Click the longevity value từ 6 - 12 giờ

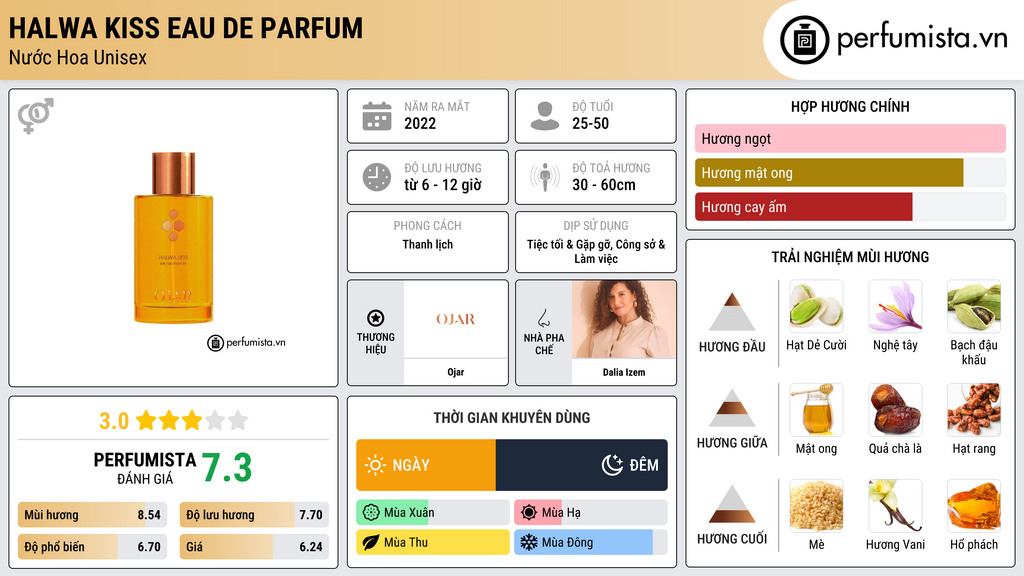(443, 185)
